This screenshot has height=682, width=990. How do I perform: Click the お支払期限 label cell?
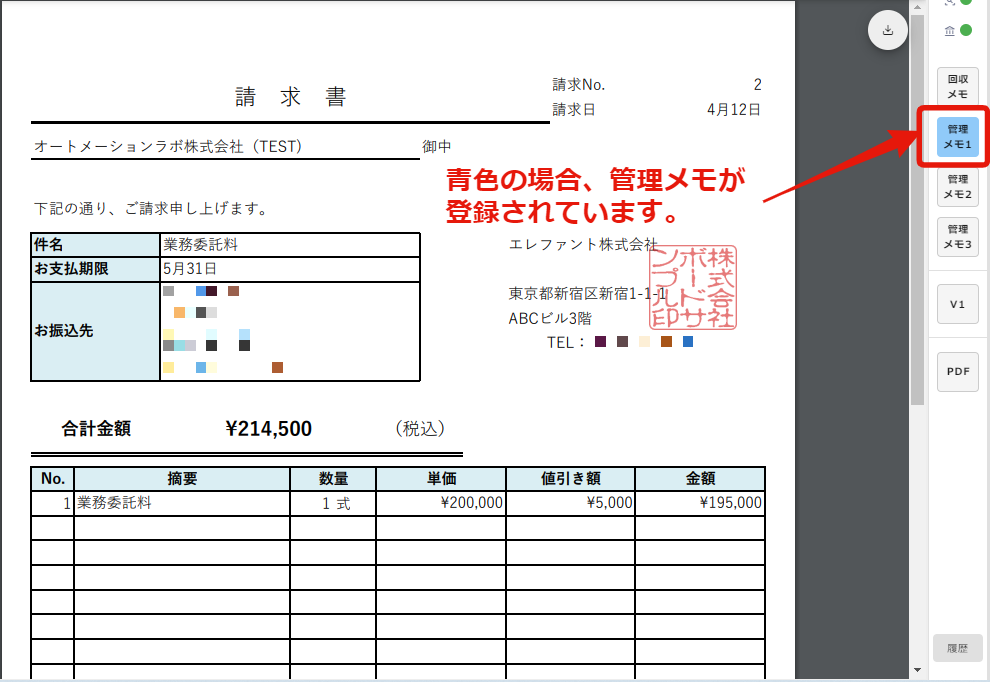[95, 269]
